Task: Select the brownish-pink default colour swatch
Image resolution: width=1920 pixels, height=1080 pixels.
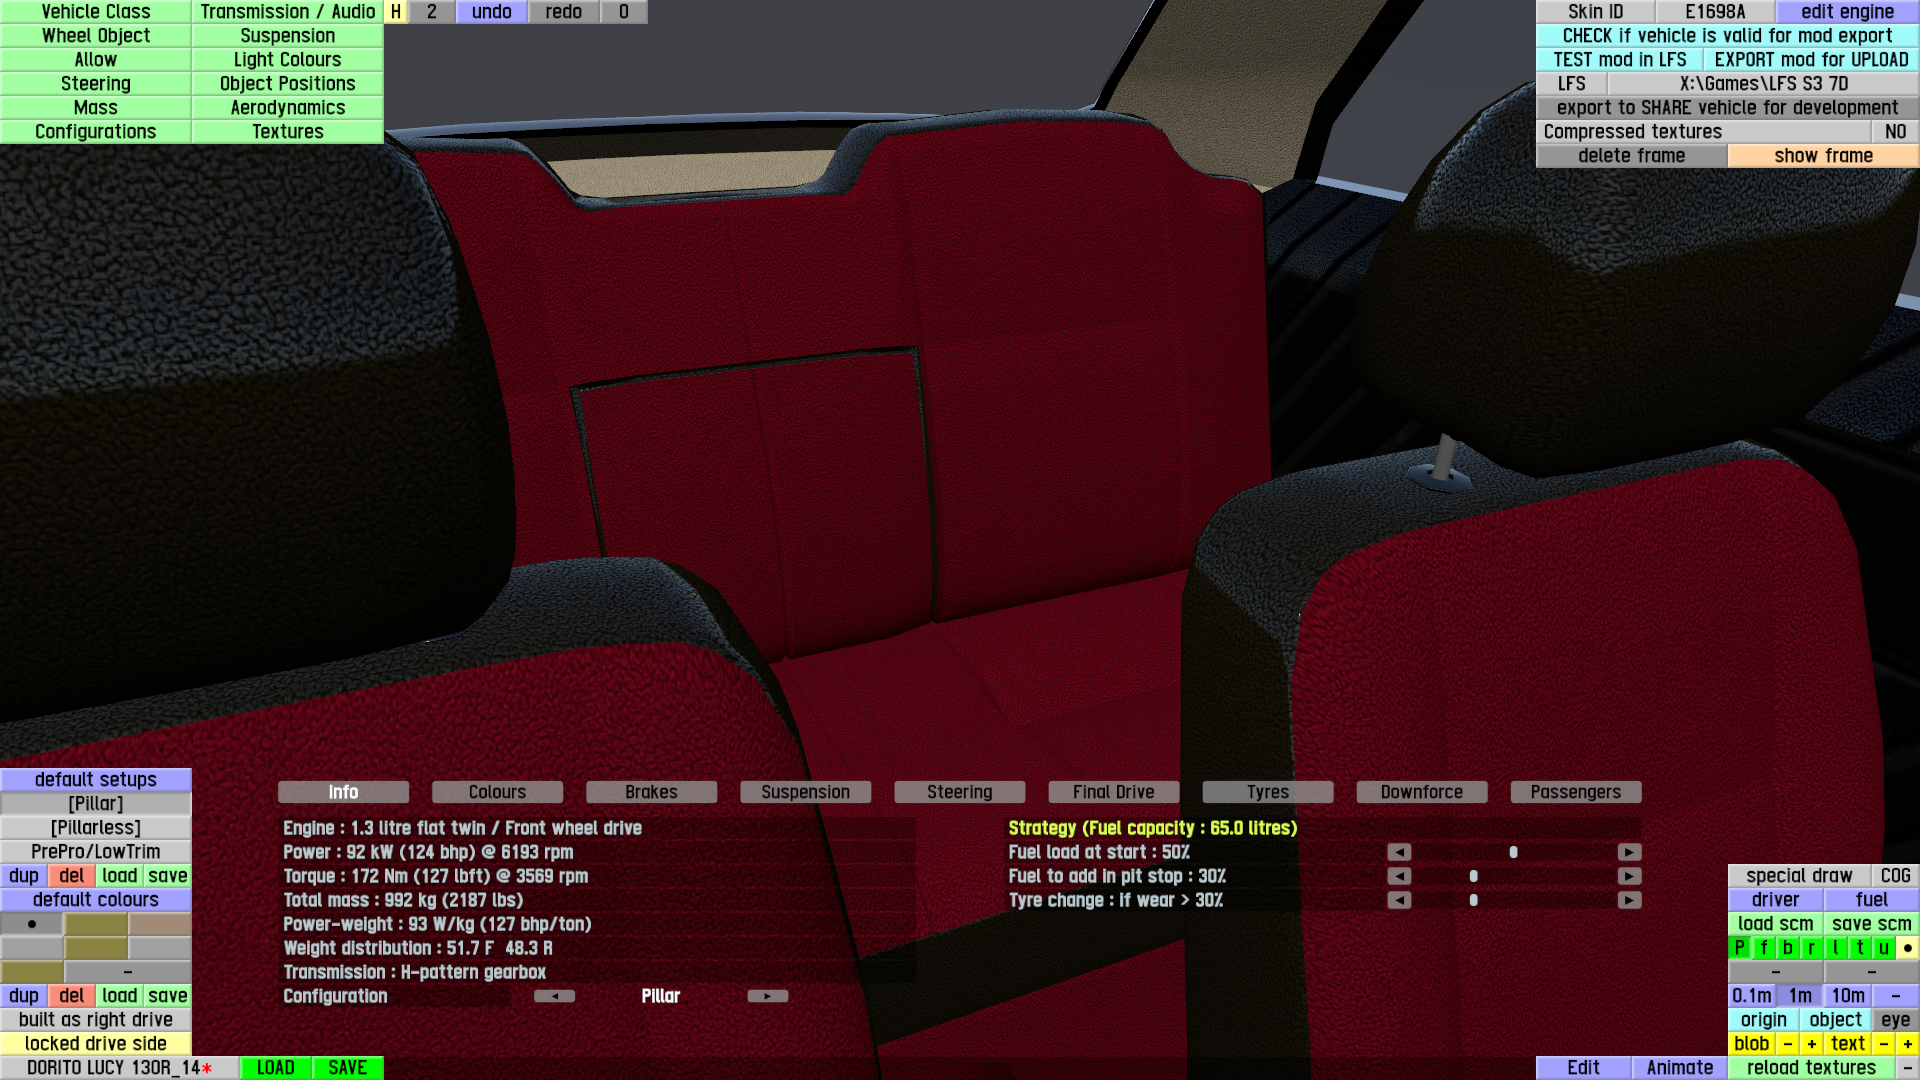Action: (159, 924)
